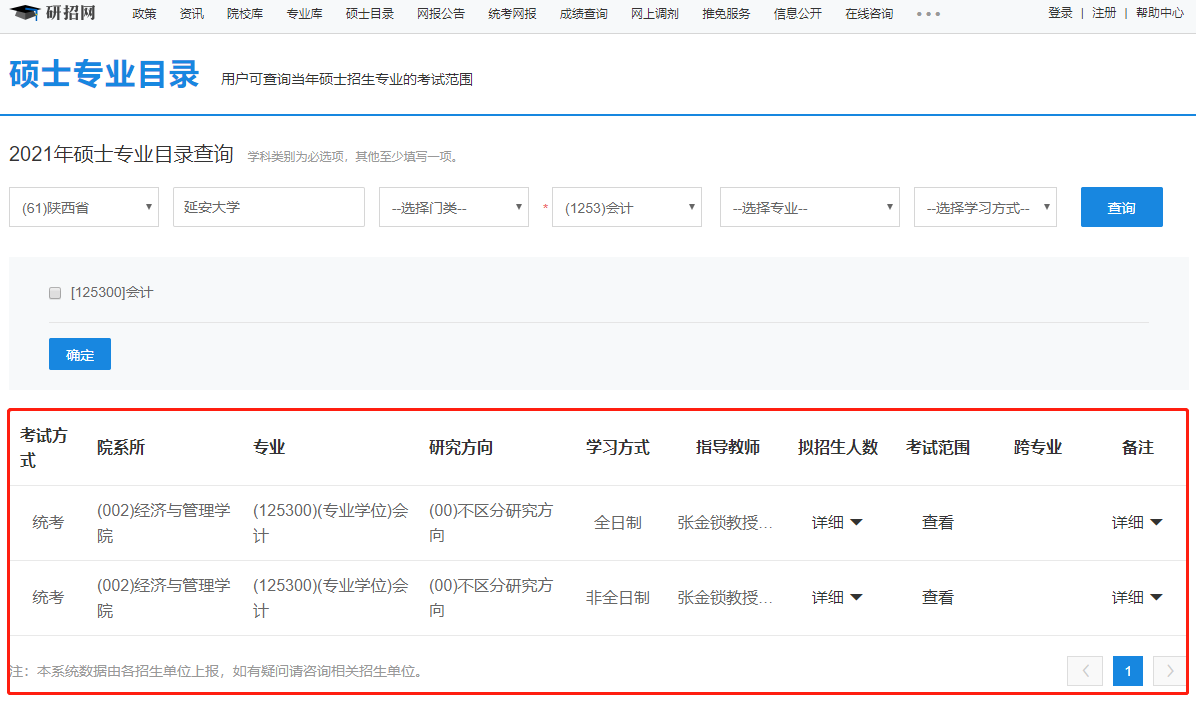Open the 信息公开 menu item
The height and width of the screenshot is (724, 1196).
pos(798,14)
